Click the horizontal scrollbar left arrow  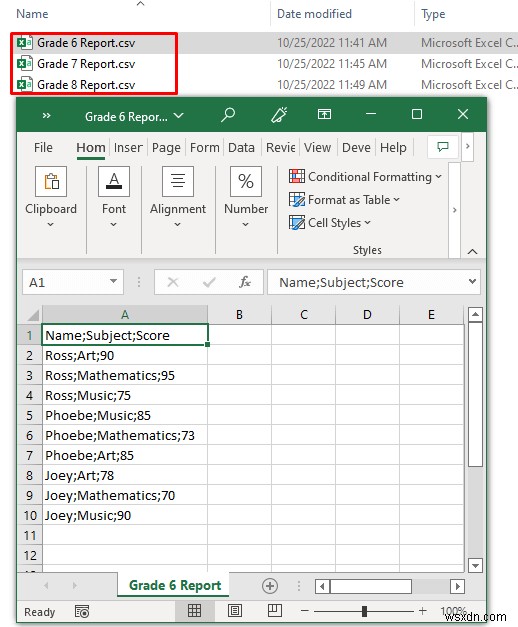(x=322, y=587)
